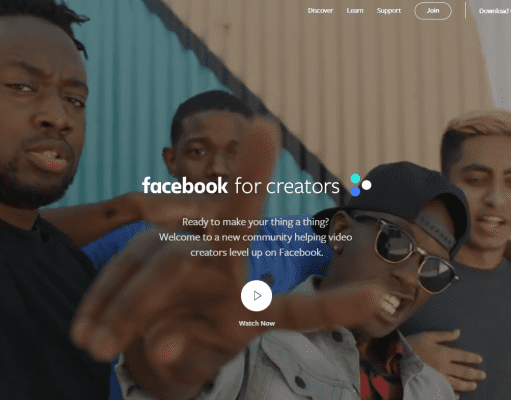Click the 'creators level up on Facebook' line

pos(257,253)
